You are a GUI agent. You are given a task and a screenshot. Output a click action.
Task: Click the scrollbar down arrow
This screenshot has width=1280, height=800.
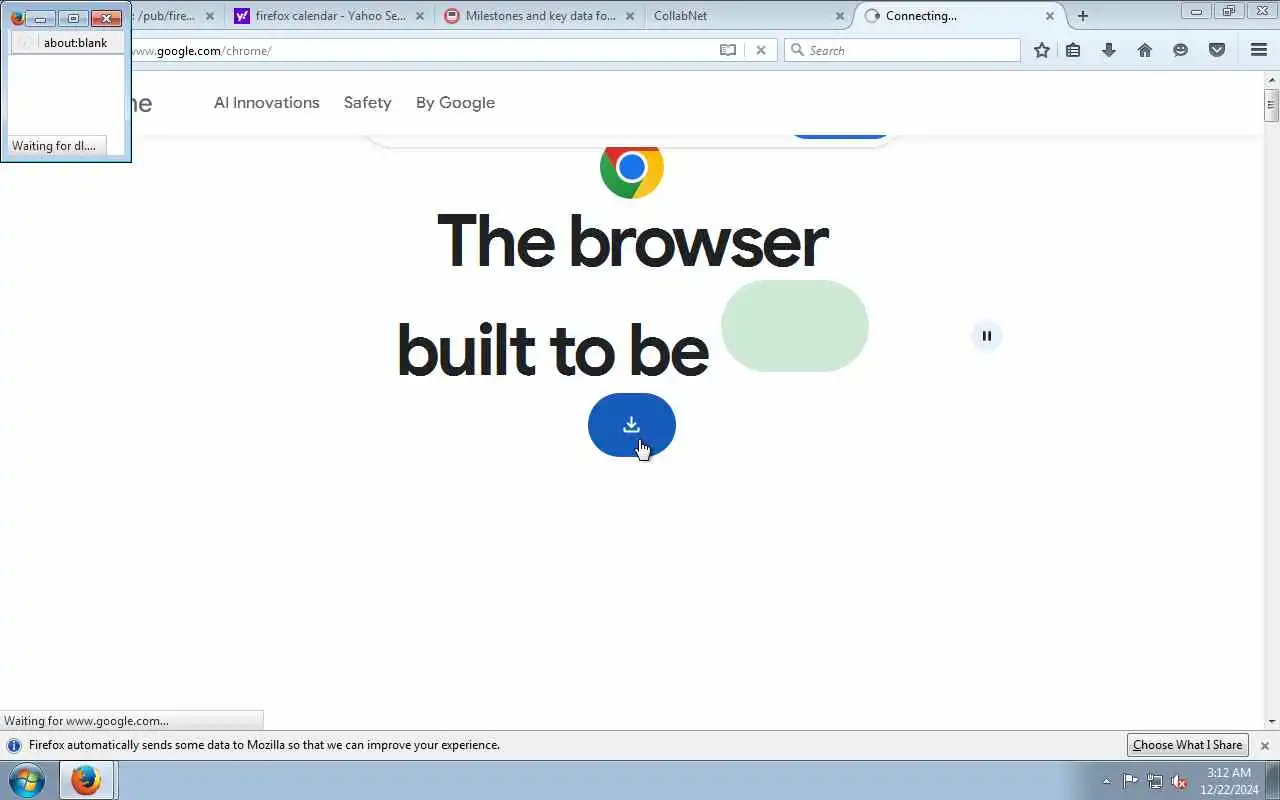[x=1272, y=722]
